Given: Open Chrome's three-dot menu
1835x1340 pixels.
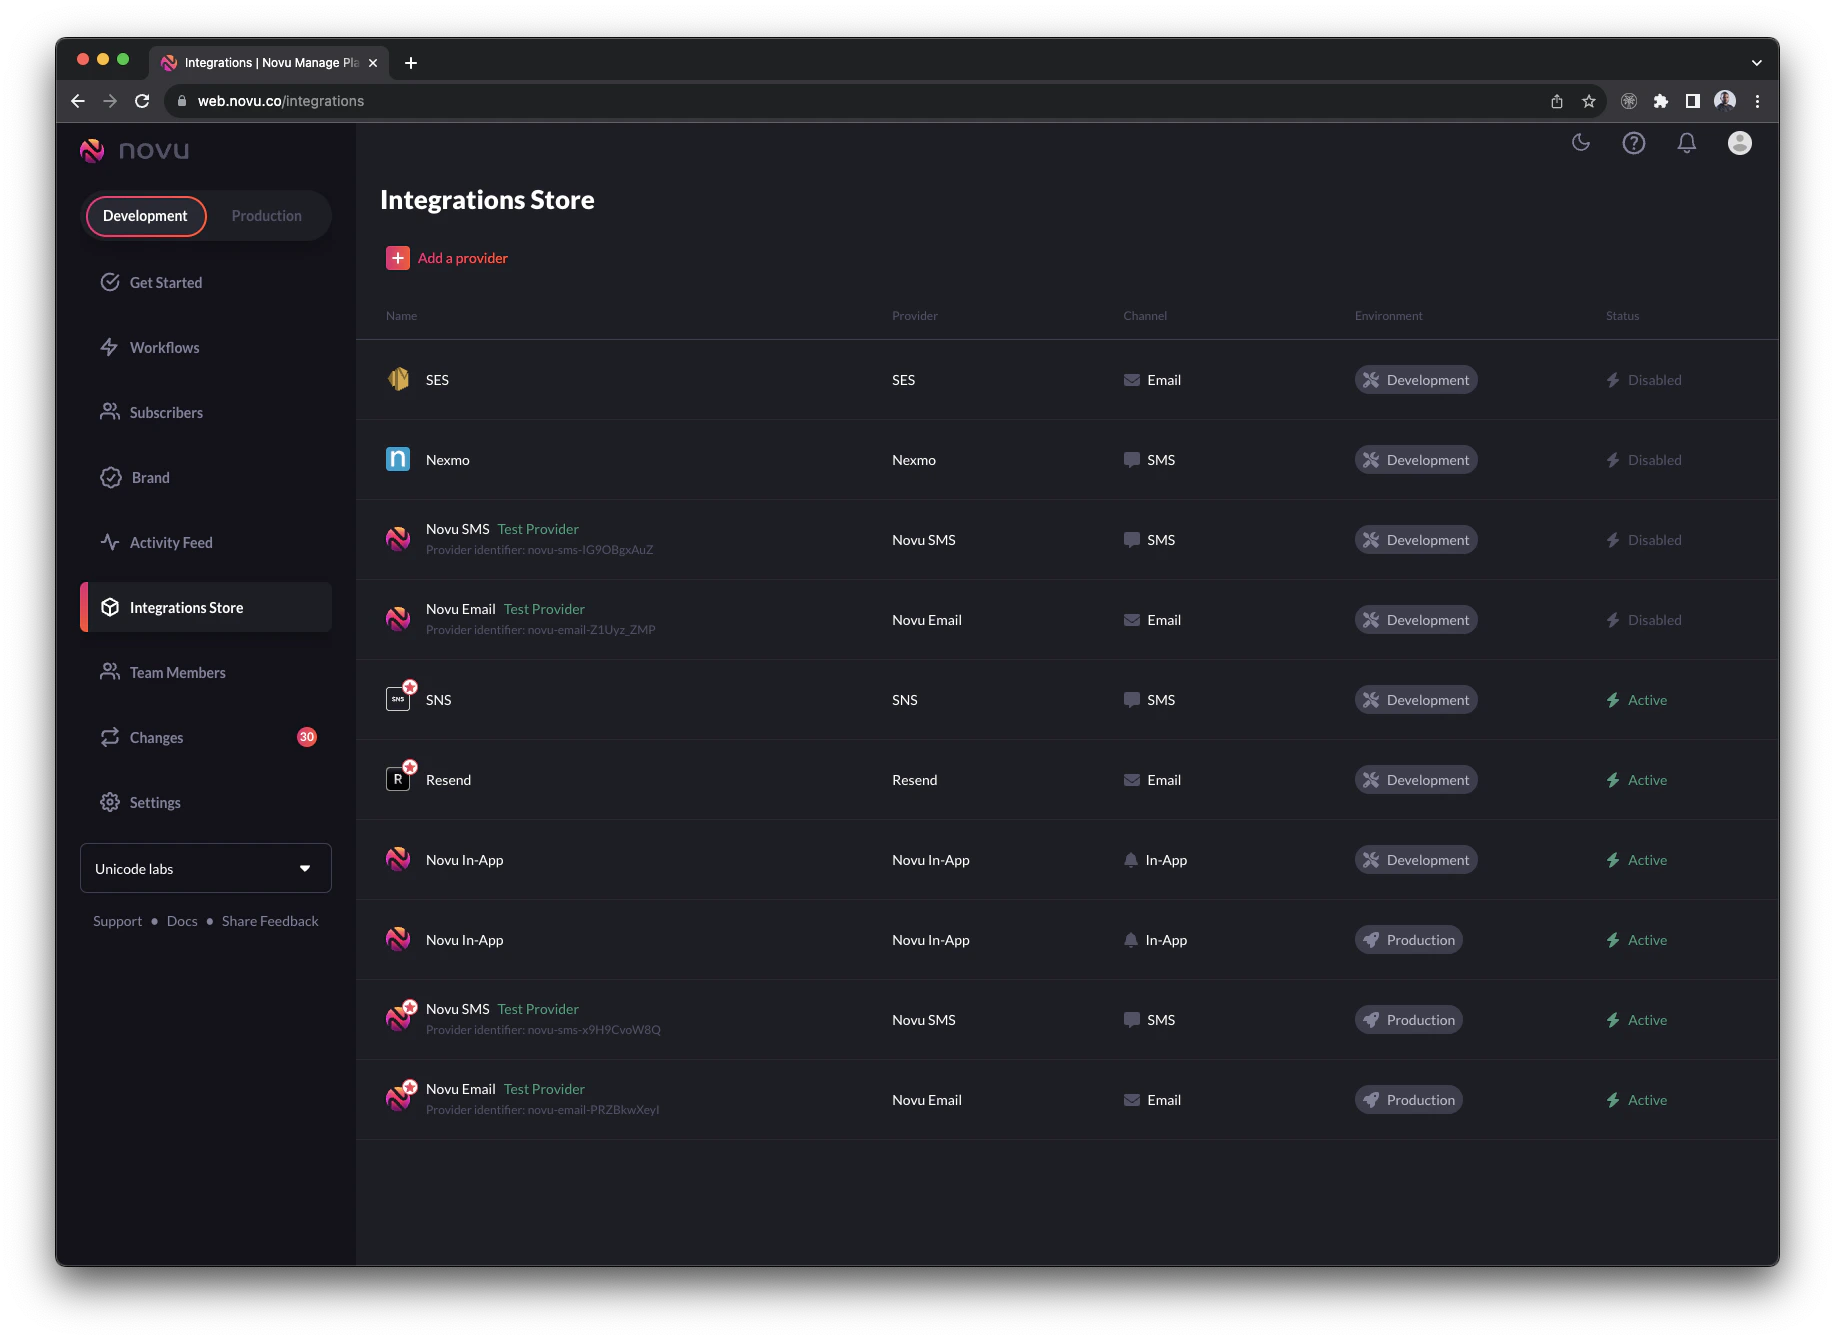Looking at the screenshot, I should pyautogui.click(x=1758, y=101).
